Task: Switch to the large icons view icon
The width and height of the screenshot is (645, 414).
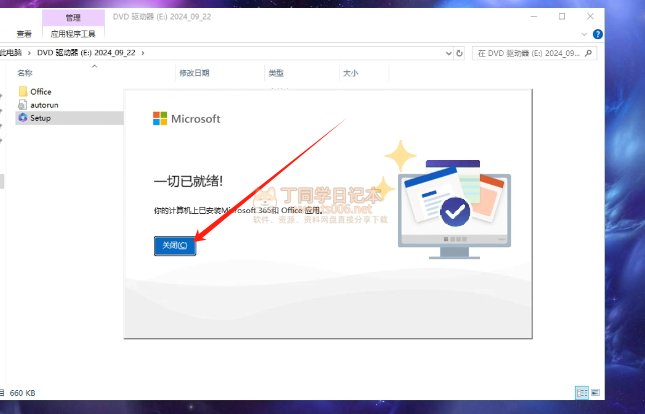Action: click(595, 393)
